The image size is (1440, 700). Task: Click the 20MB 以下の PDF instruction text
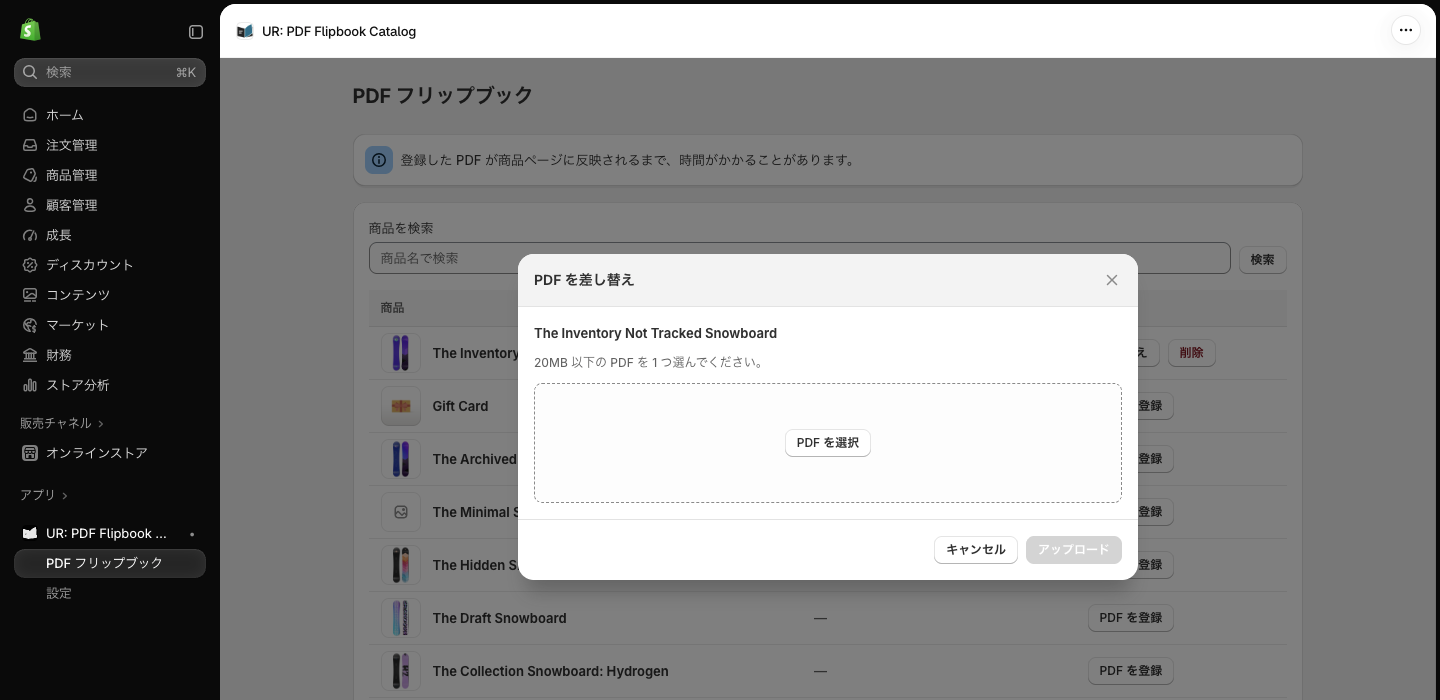click(651, 362)
